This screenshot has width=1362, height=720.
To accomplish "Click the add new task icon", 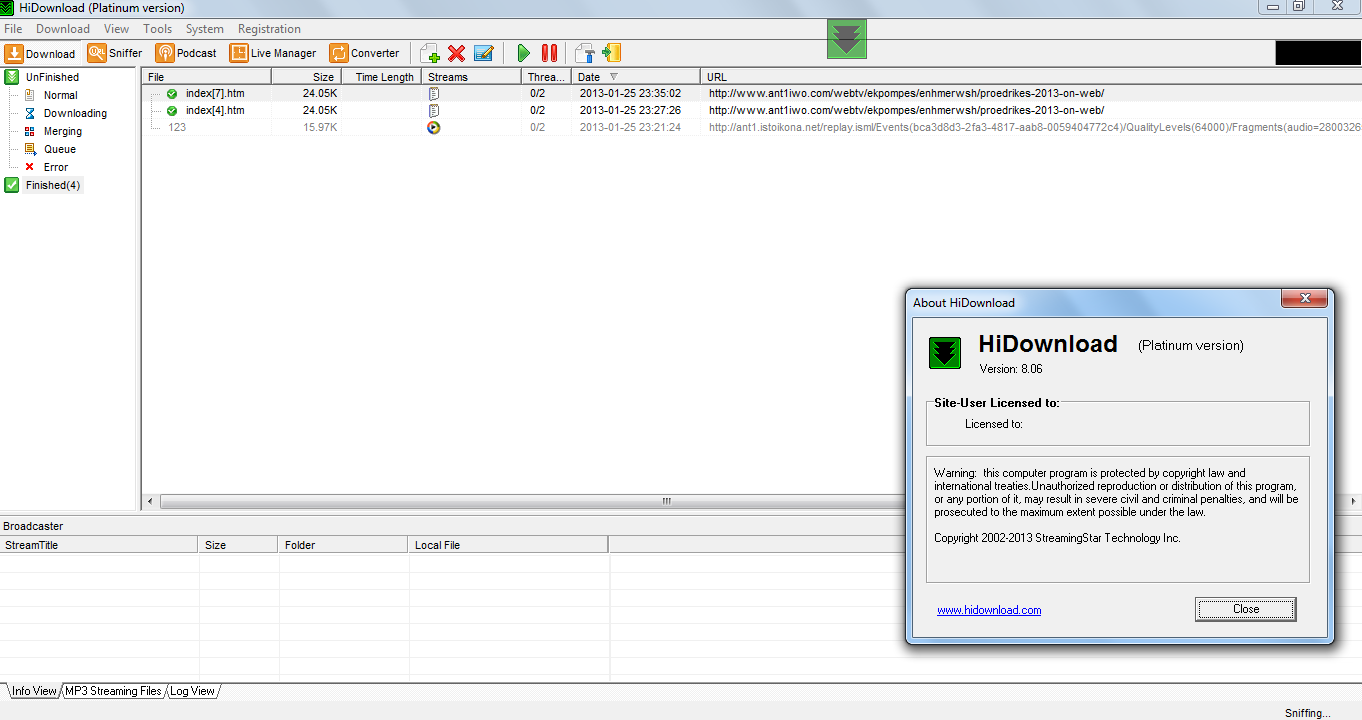I will (x=430, y=53).
